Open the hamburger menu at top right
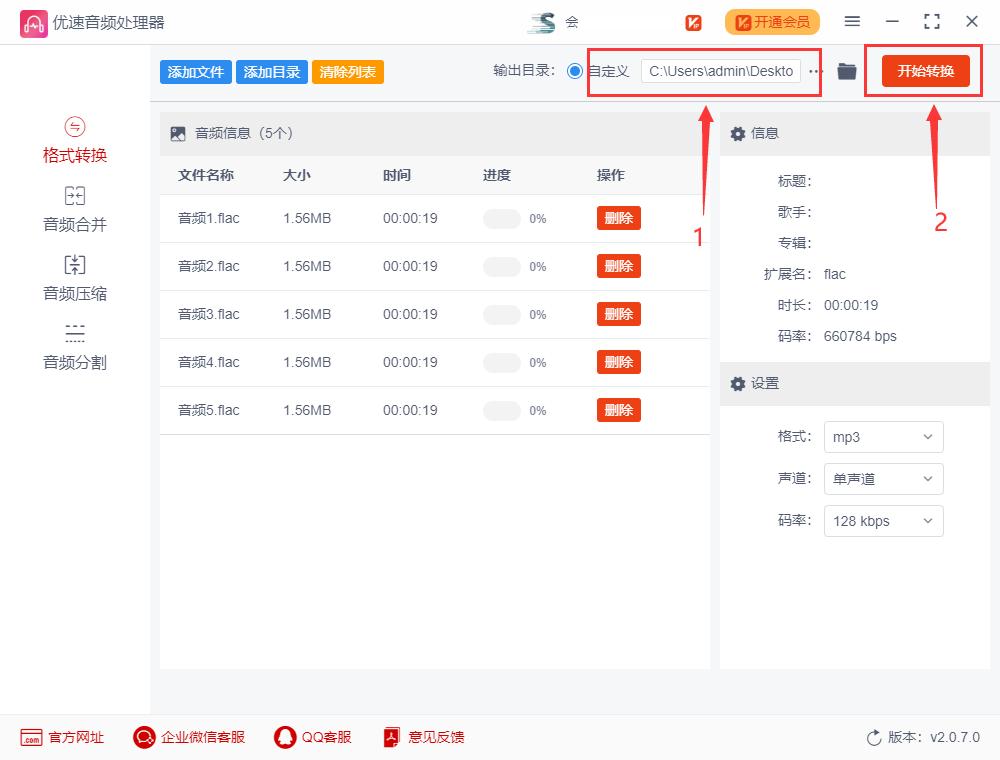Viewport: 1000px width, 760px height. click(x=852, y=21)
